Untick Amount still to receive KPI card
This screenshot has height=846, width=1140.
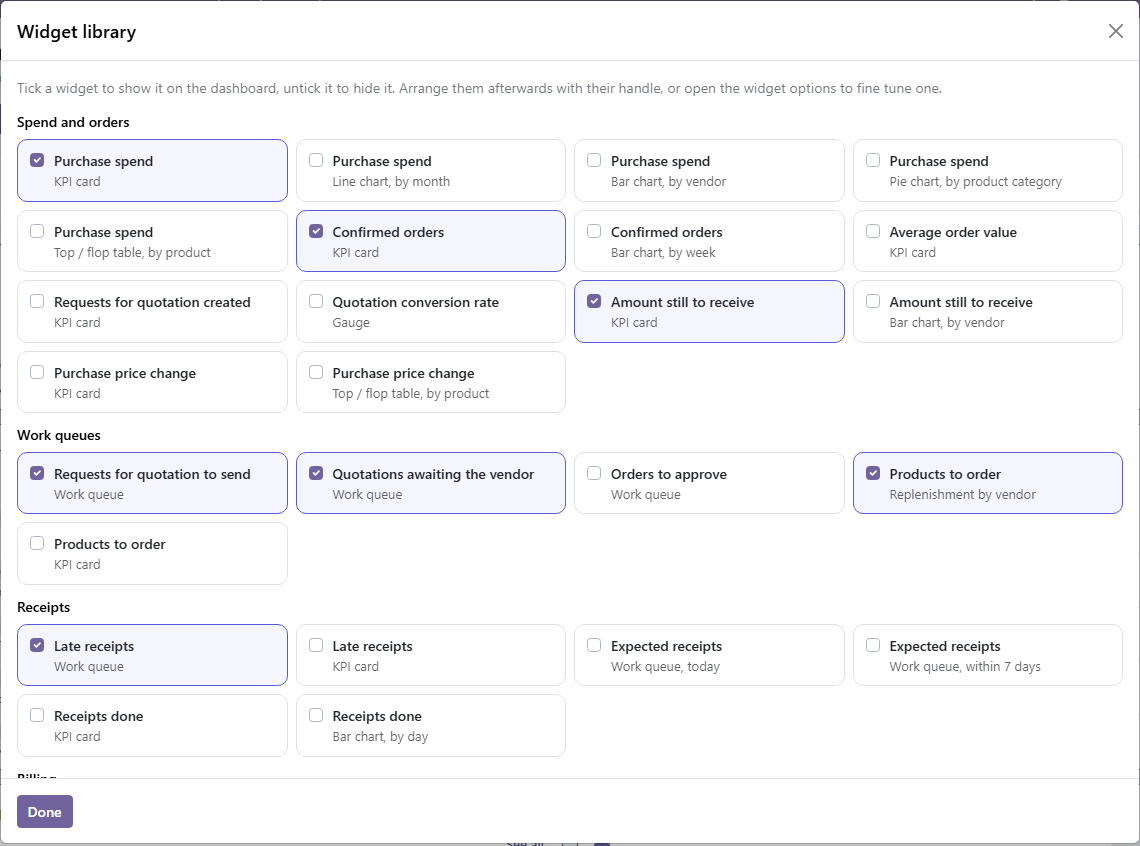point(594,302)
